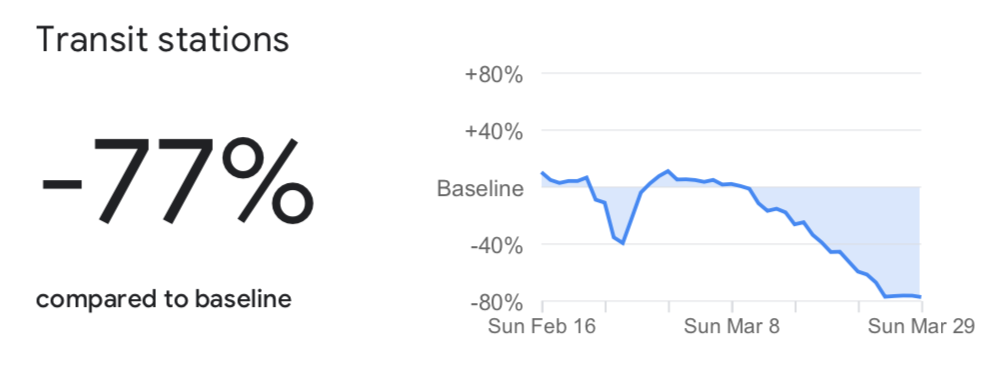This screenshot has height=378, width=1004.
Task: Click the +40% horizontal gridline
Action: pos(731,130)
